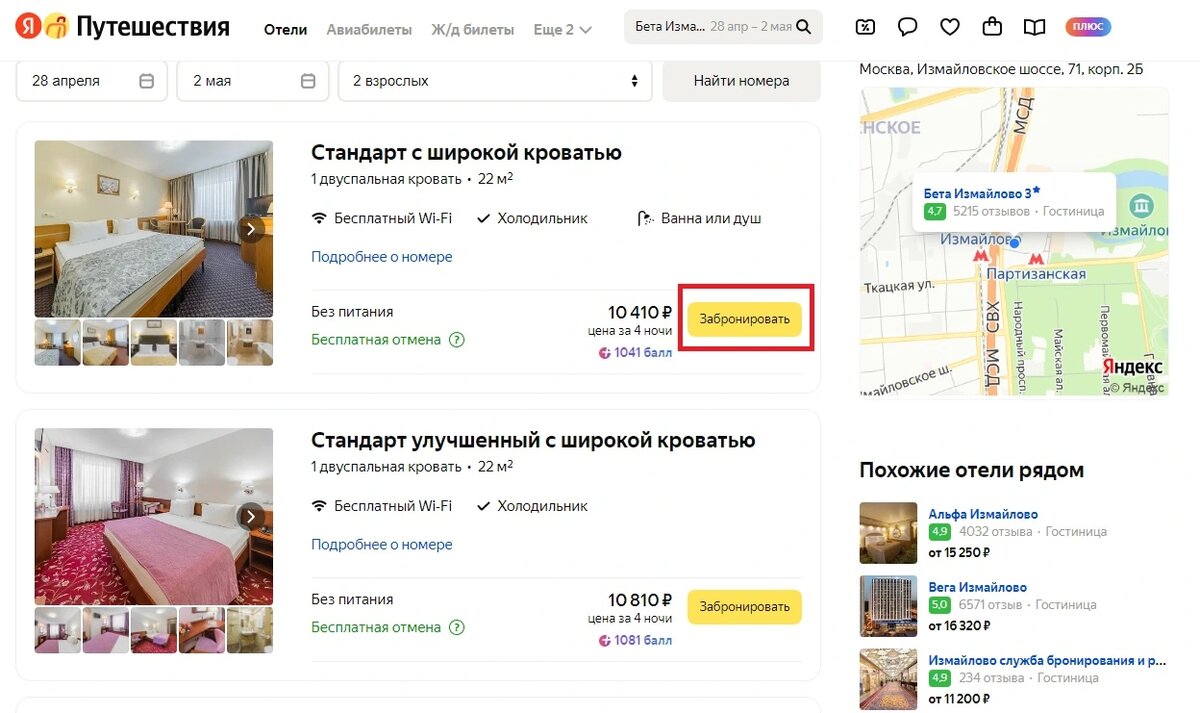Open the travel journal book icon
1200x713 pixels.
coord(1035,27)
